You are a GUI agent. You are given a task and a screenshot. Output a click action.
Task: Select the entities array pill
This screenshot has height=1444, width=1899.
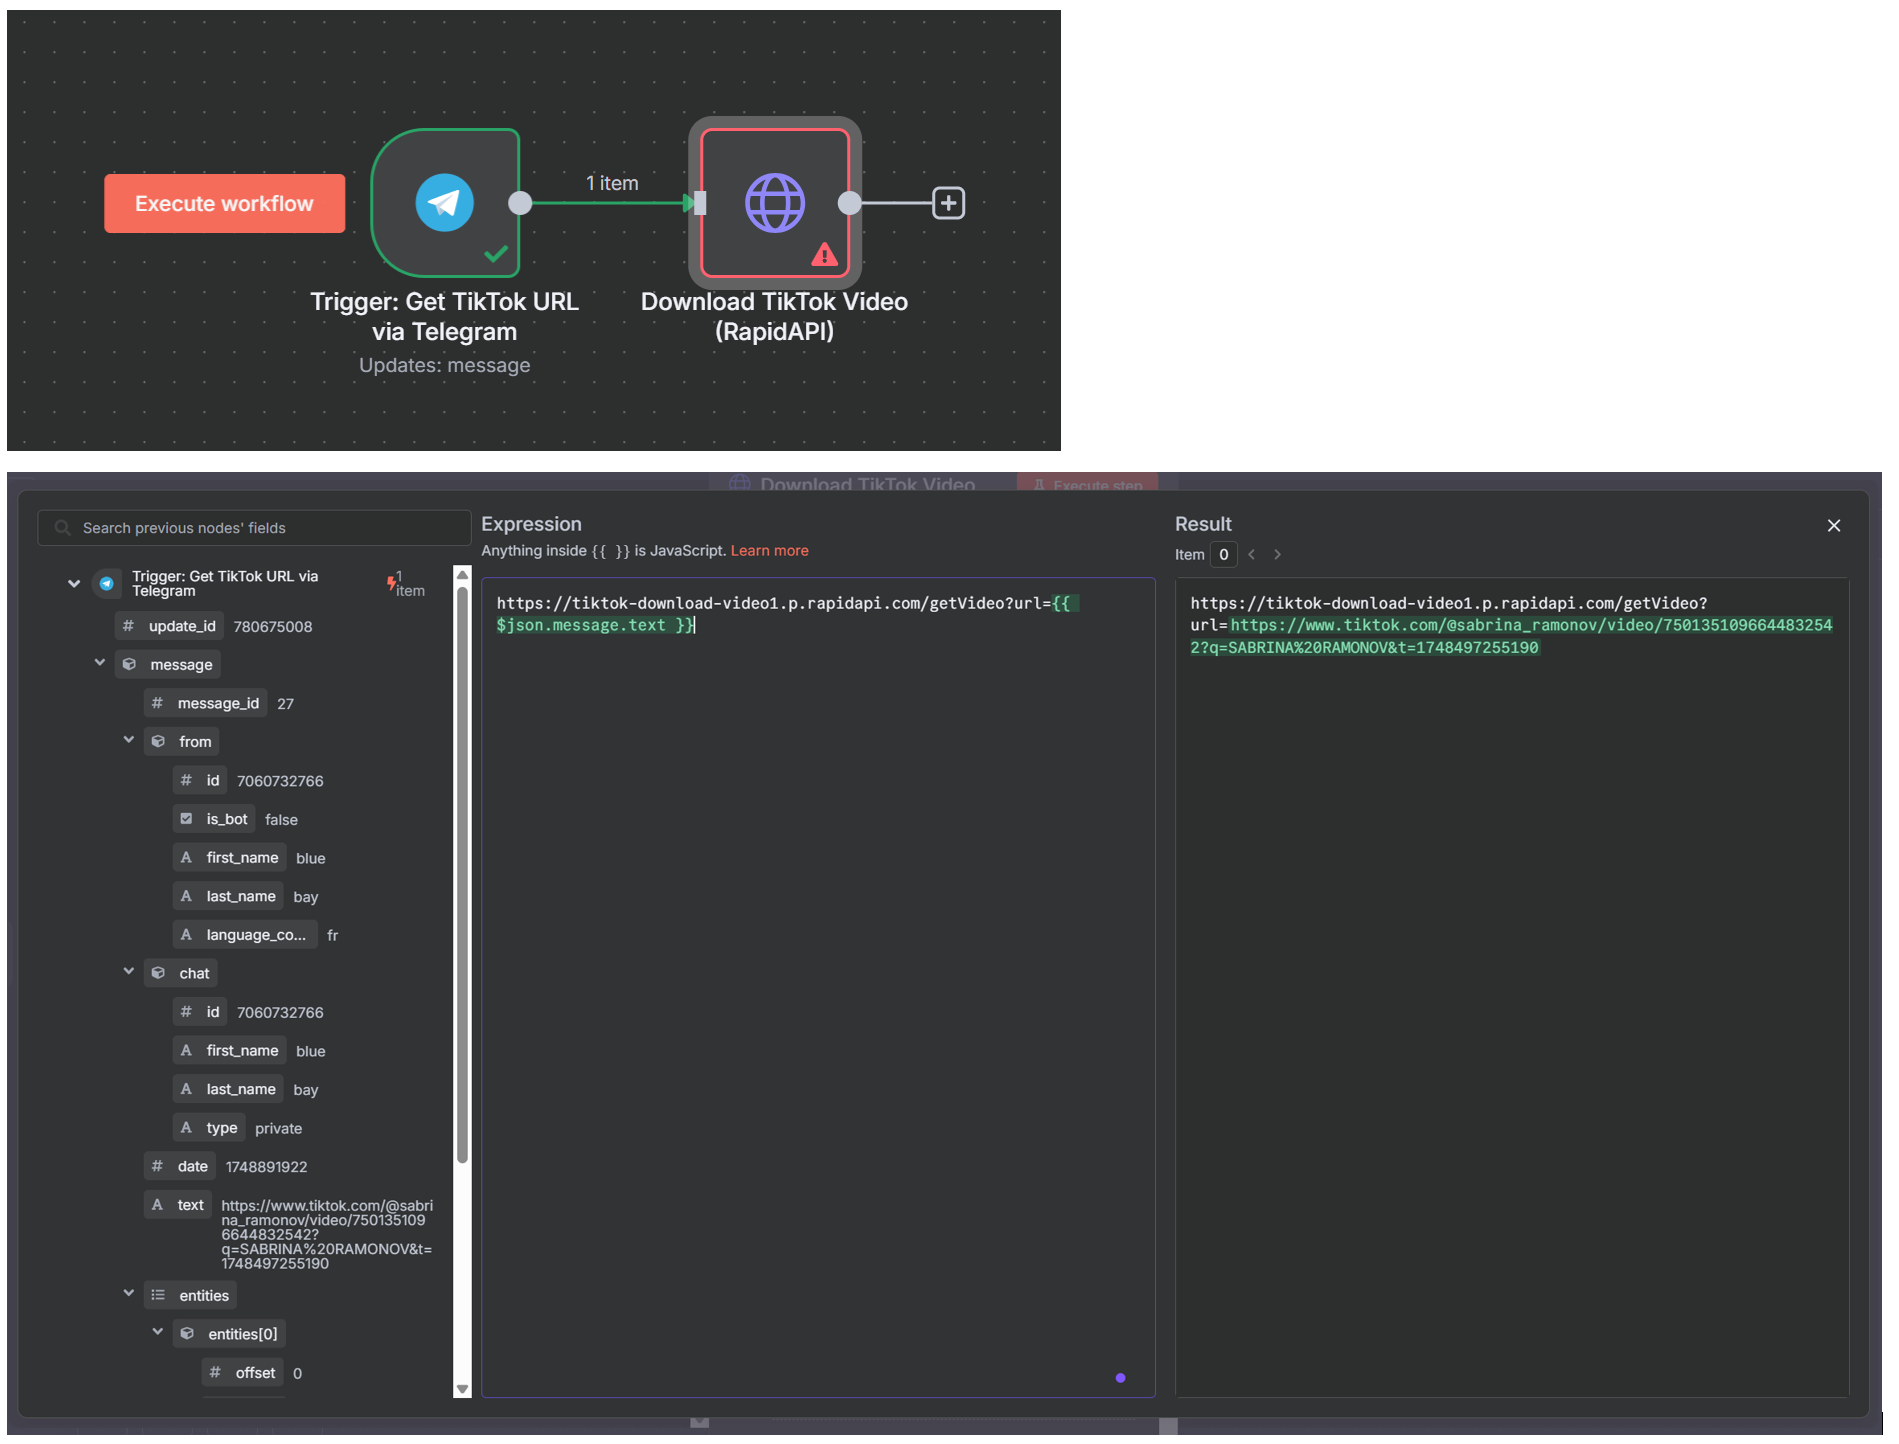pos(190,1295)
